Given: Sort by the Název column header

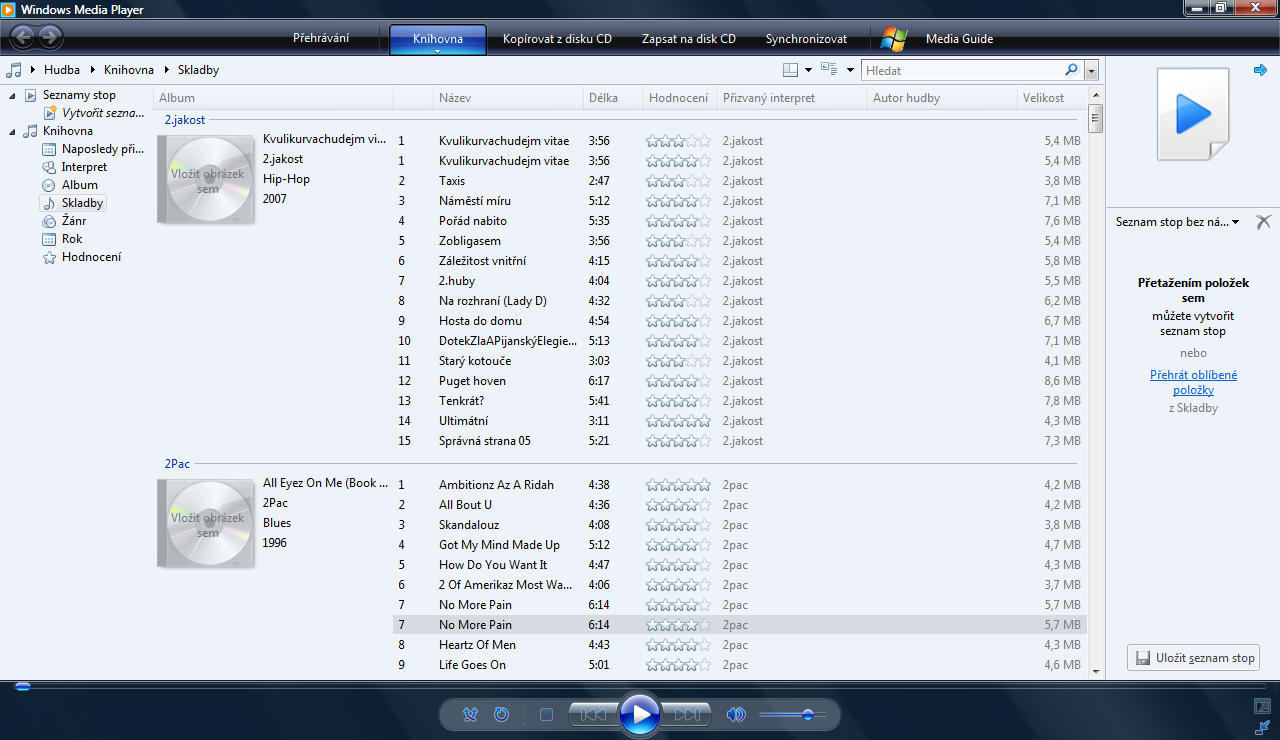Looking at the screenshot, I should coord(507,98).
